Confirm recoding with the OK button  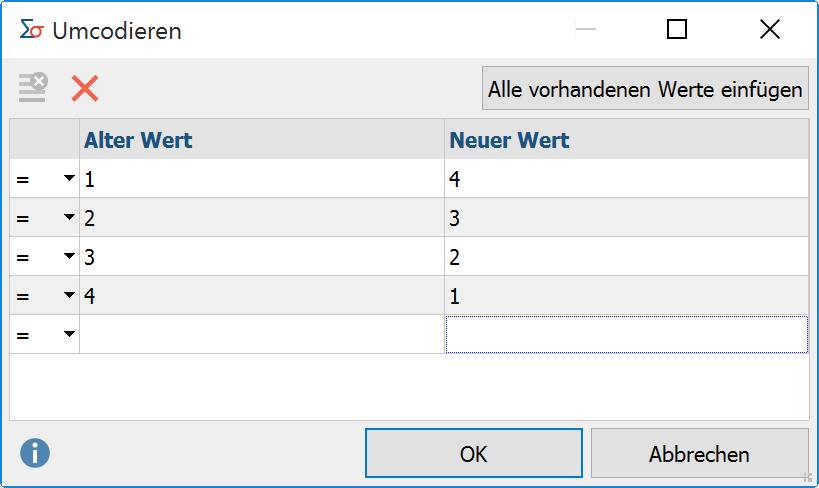(473, 454)
